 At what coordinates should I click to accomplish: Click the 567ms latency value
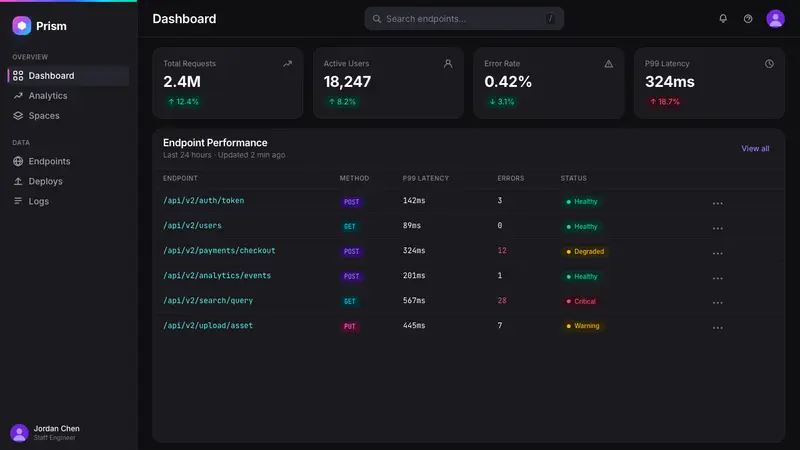pyautogui.click(x=414, y=301)
